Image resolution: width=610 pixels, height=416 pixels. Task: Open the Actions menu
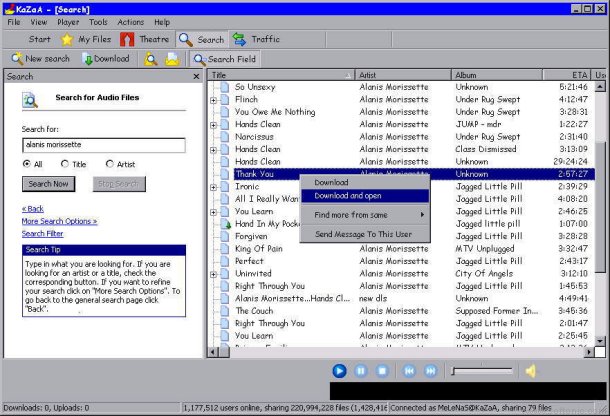[131, 22]
